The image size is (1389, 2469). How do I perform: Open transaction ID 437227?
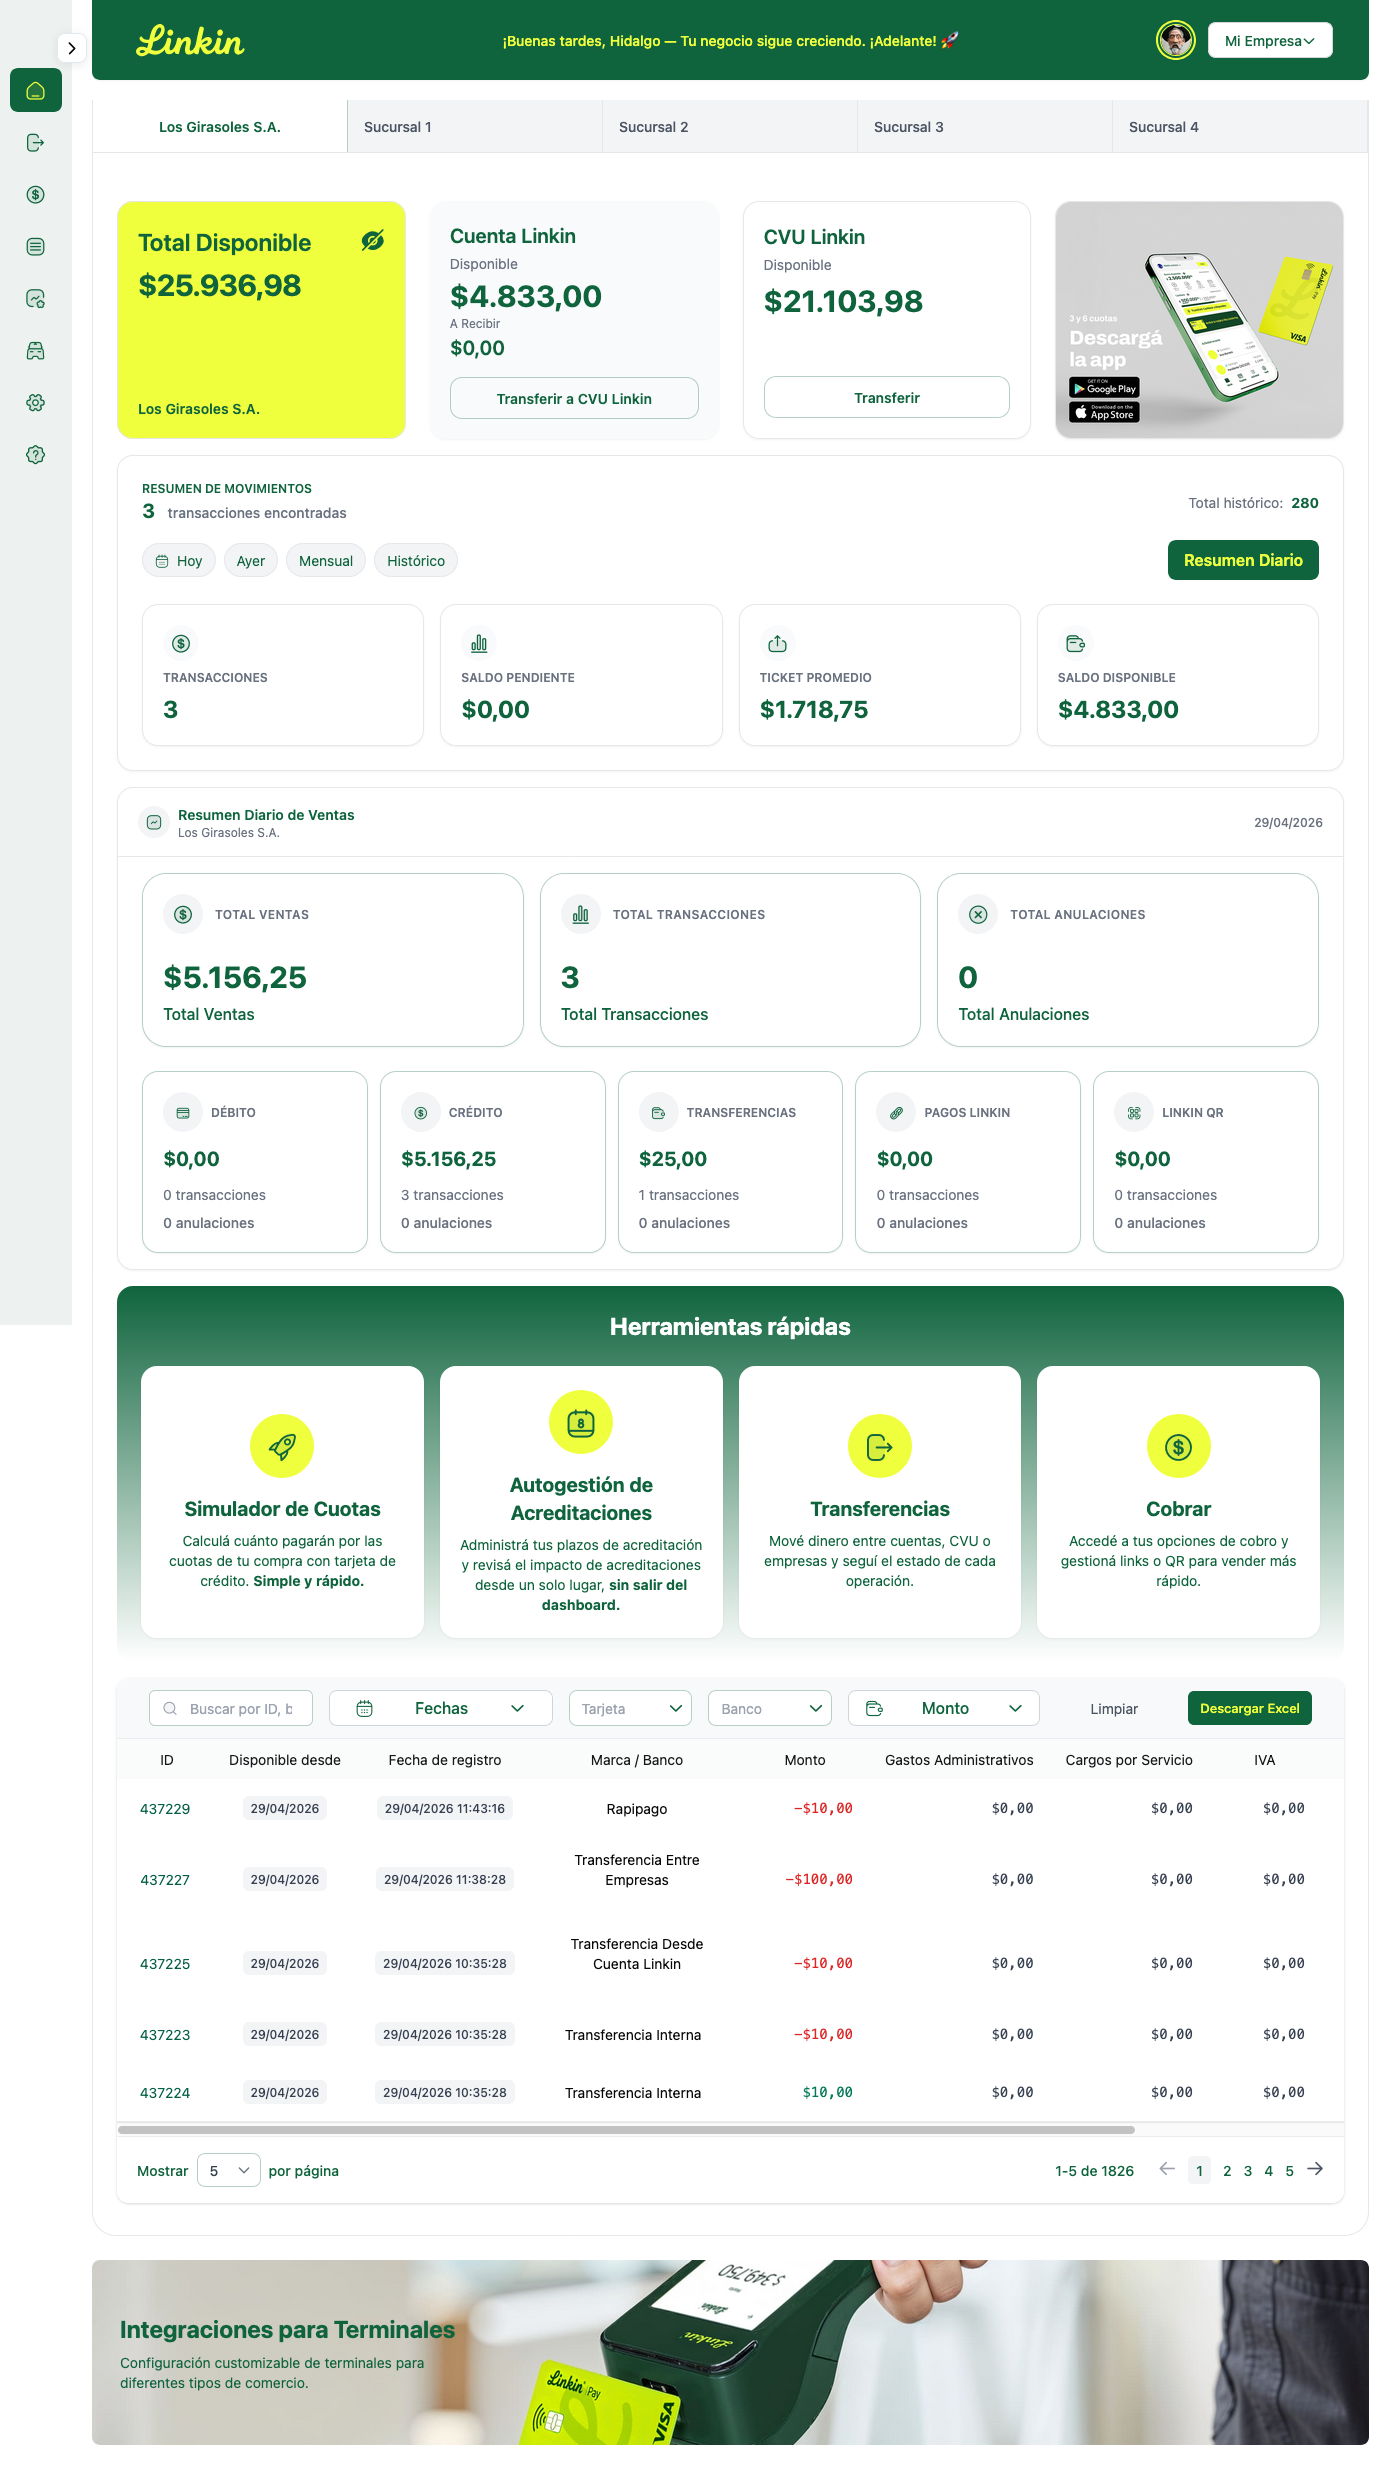[165, 1880]
